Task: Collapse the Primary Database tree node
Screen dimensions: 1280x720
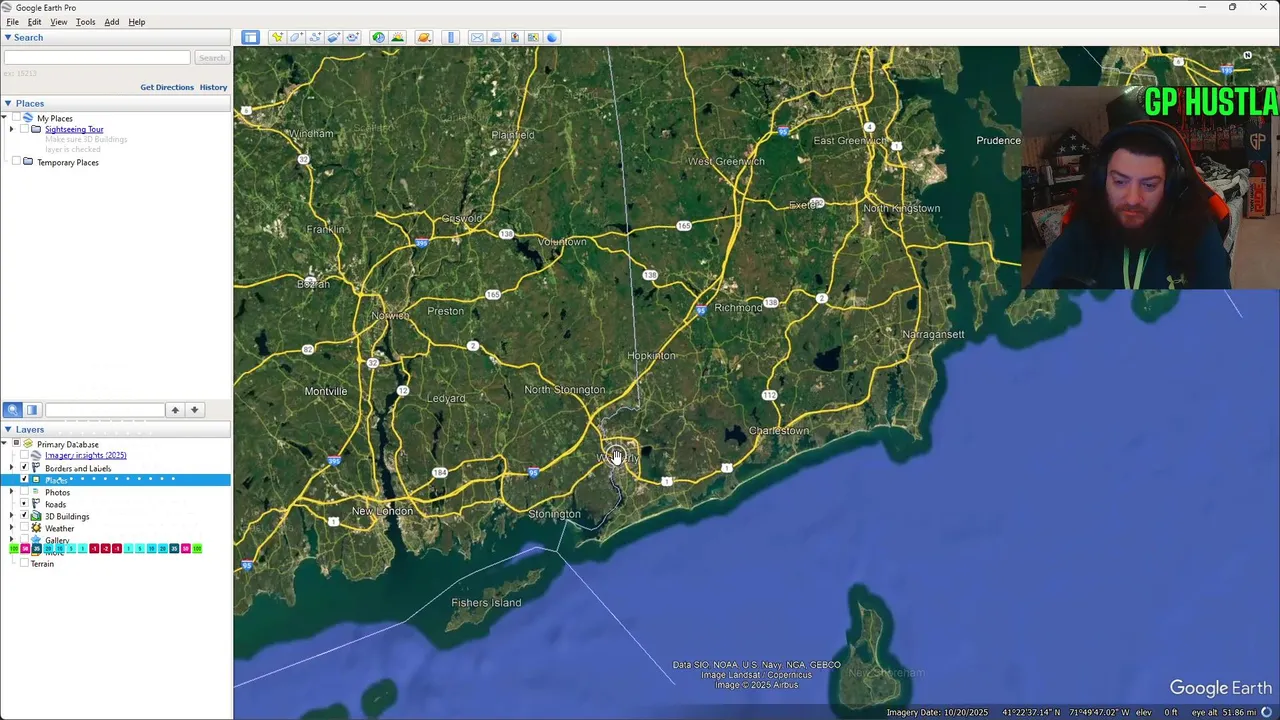Action: click(5, 444)
